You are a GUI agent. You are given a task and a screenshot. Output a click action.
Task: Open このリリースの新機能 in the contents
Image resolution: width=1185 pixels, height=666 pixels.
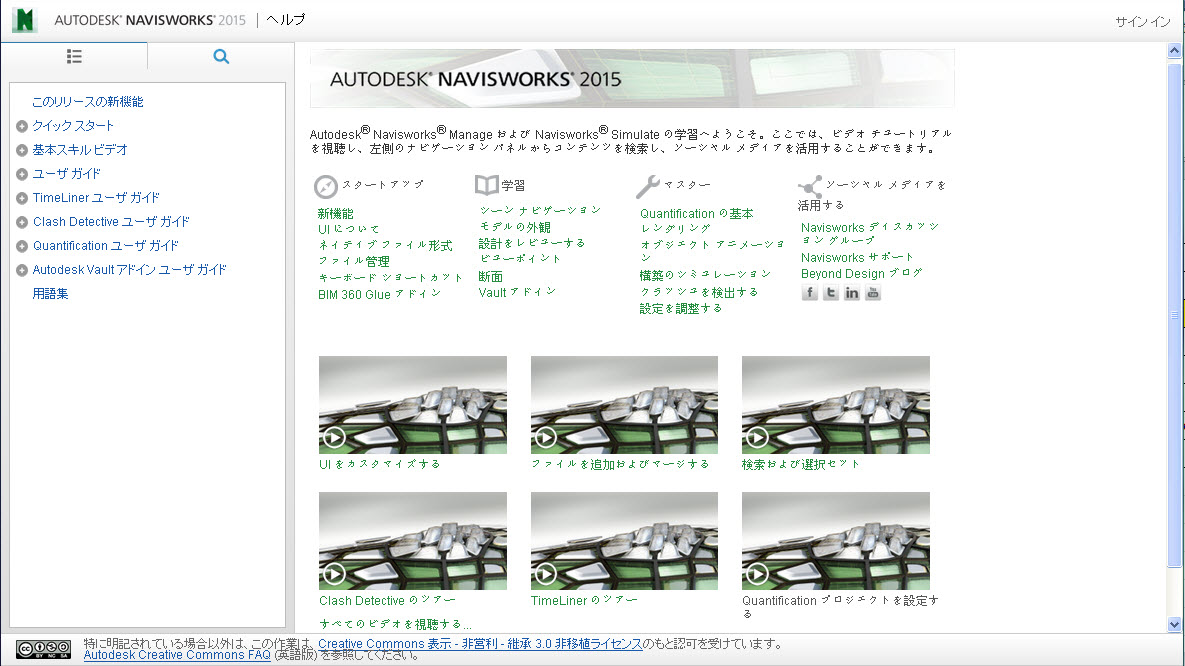point(87,101)
